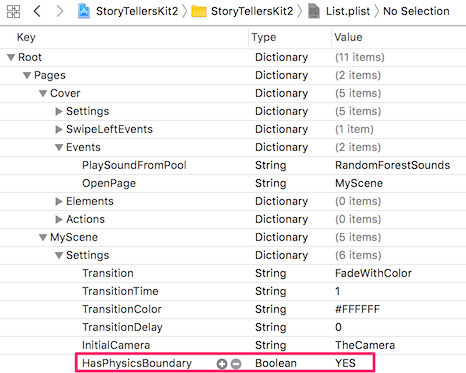Viewport: 466px width, 373px height.
Task: Select the InitialCamera key
Action: pyautogui.click(x=116, y=345)
